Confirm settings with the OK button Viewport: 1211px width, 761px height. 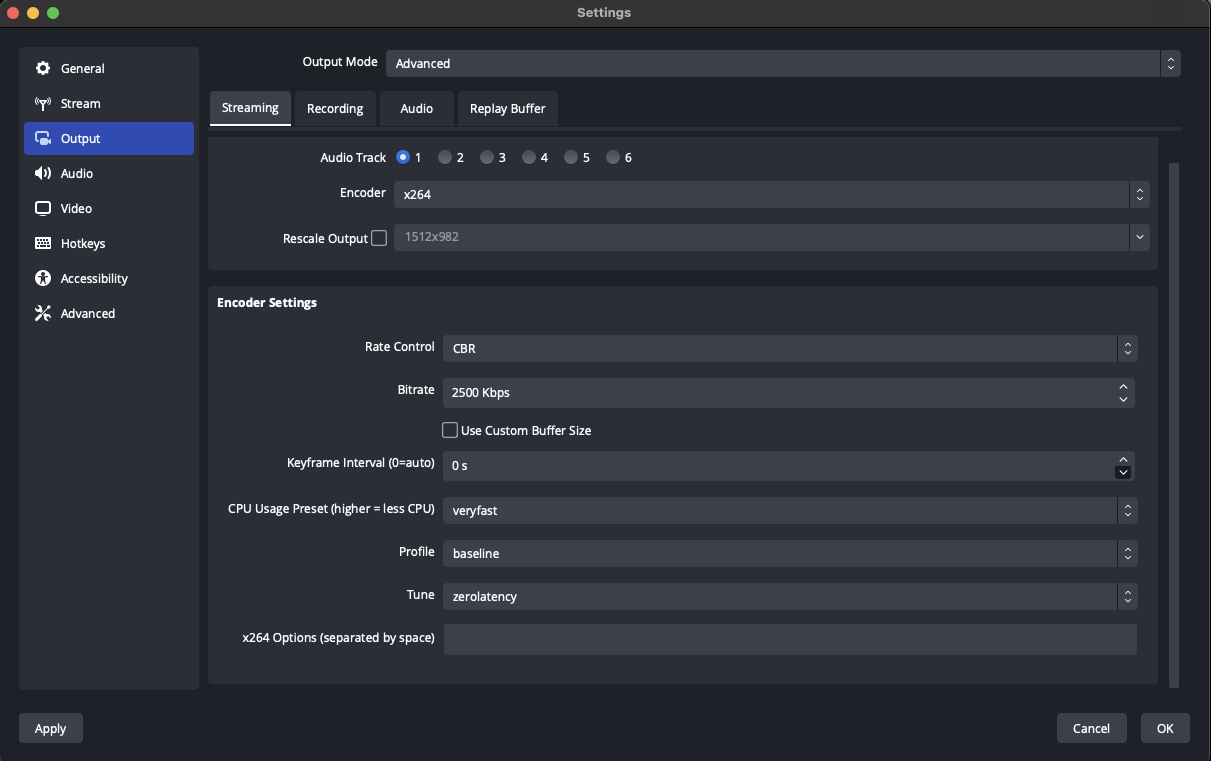(1165, 728)
